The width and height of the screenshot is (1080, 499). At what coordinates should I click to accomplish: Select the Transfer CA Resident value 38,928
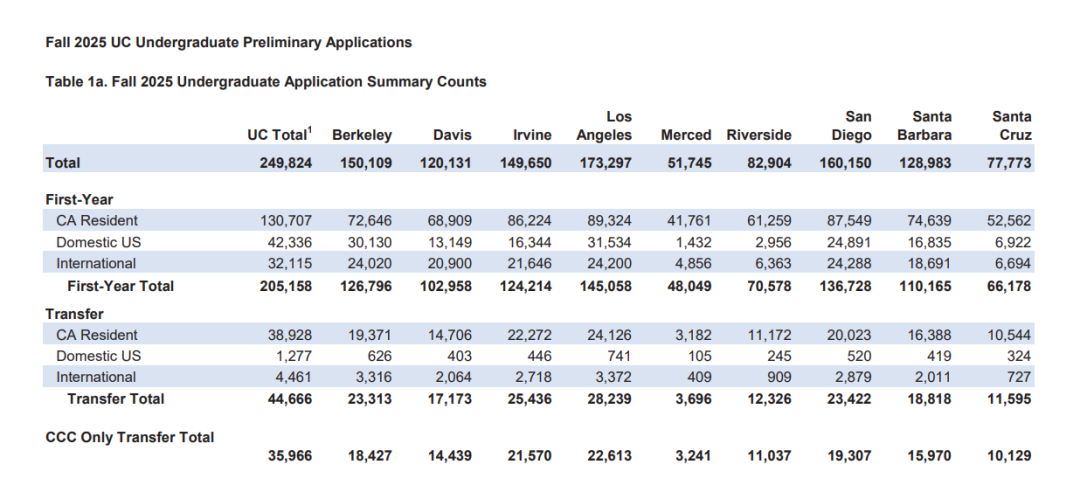coord(287,335)
